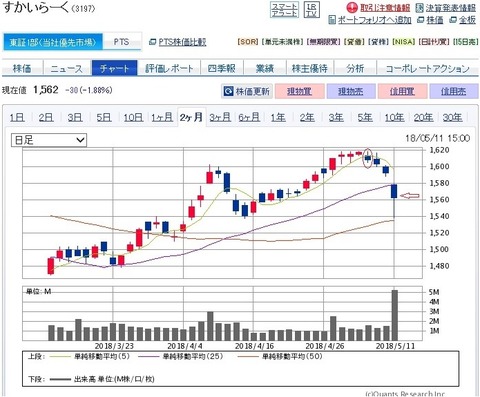Select the 3年 chart period

coord(336,117)
